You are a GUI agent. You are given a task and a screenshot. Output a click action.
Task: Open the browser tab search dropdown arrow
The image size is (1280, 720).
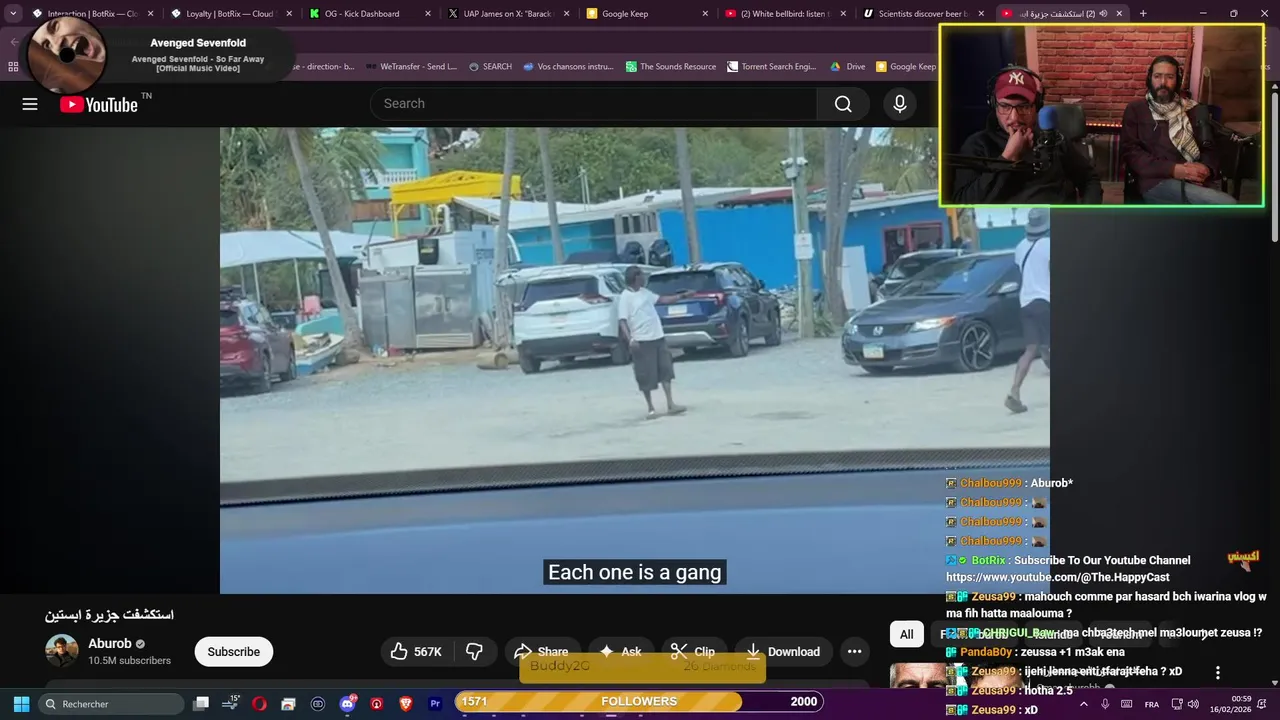[13, 13]
